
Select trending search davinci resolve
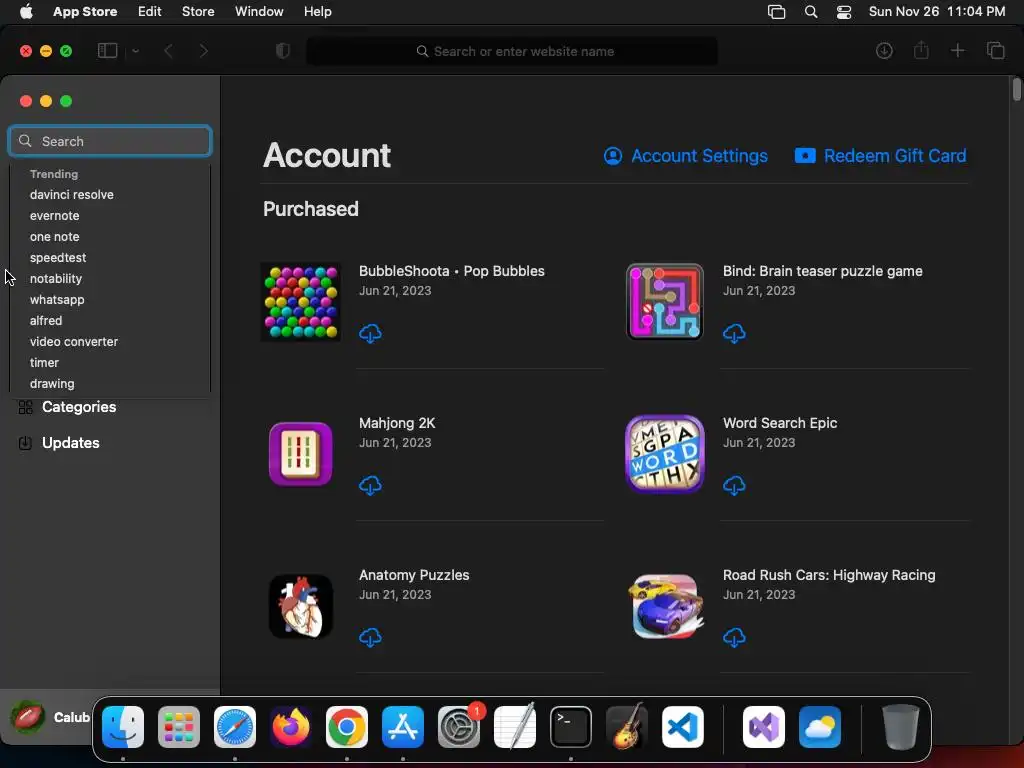click(72, 195)
